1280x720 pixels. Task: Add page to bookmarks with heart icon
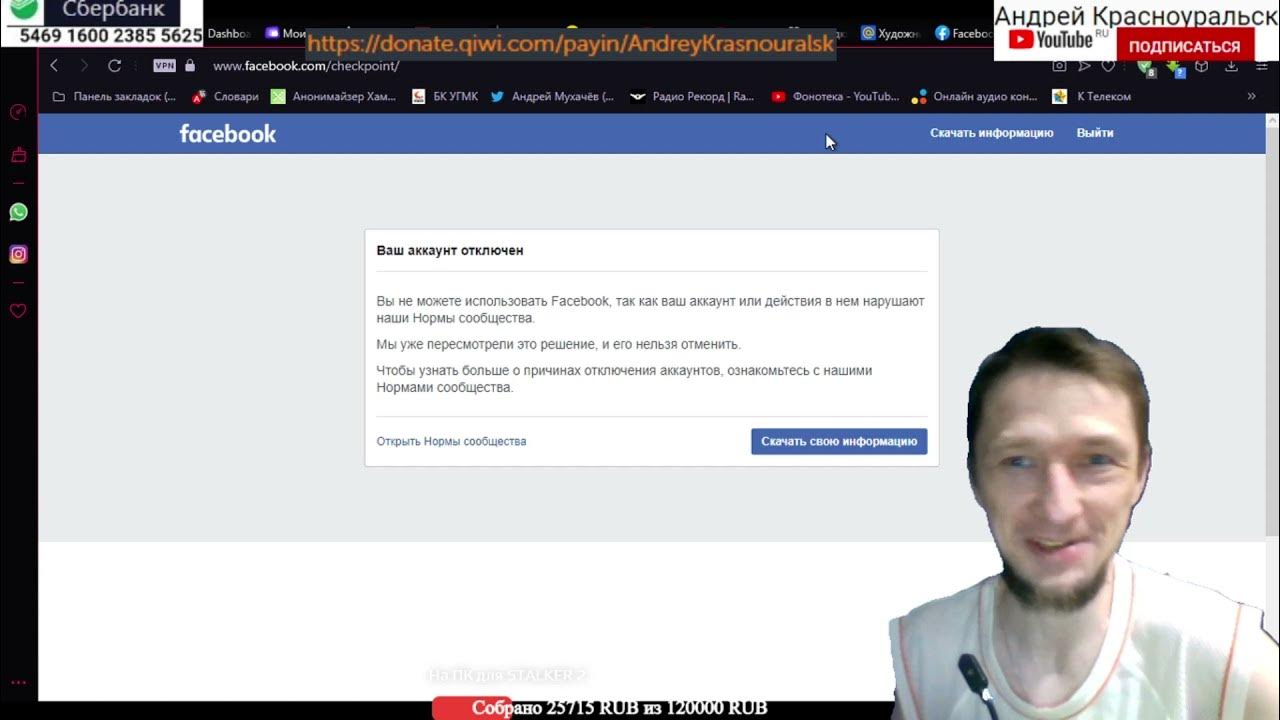1108,67
